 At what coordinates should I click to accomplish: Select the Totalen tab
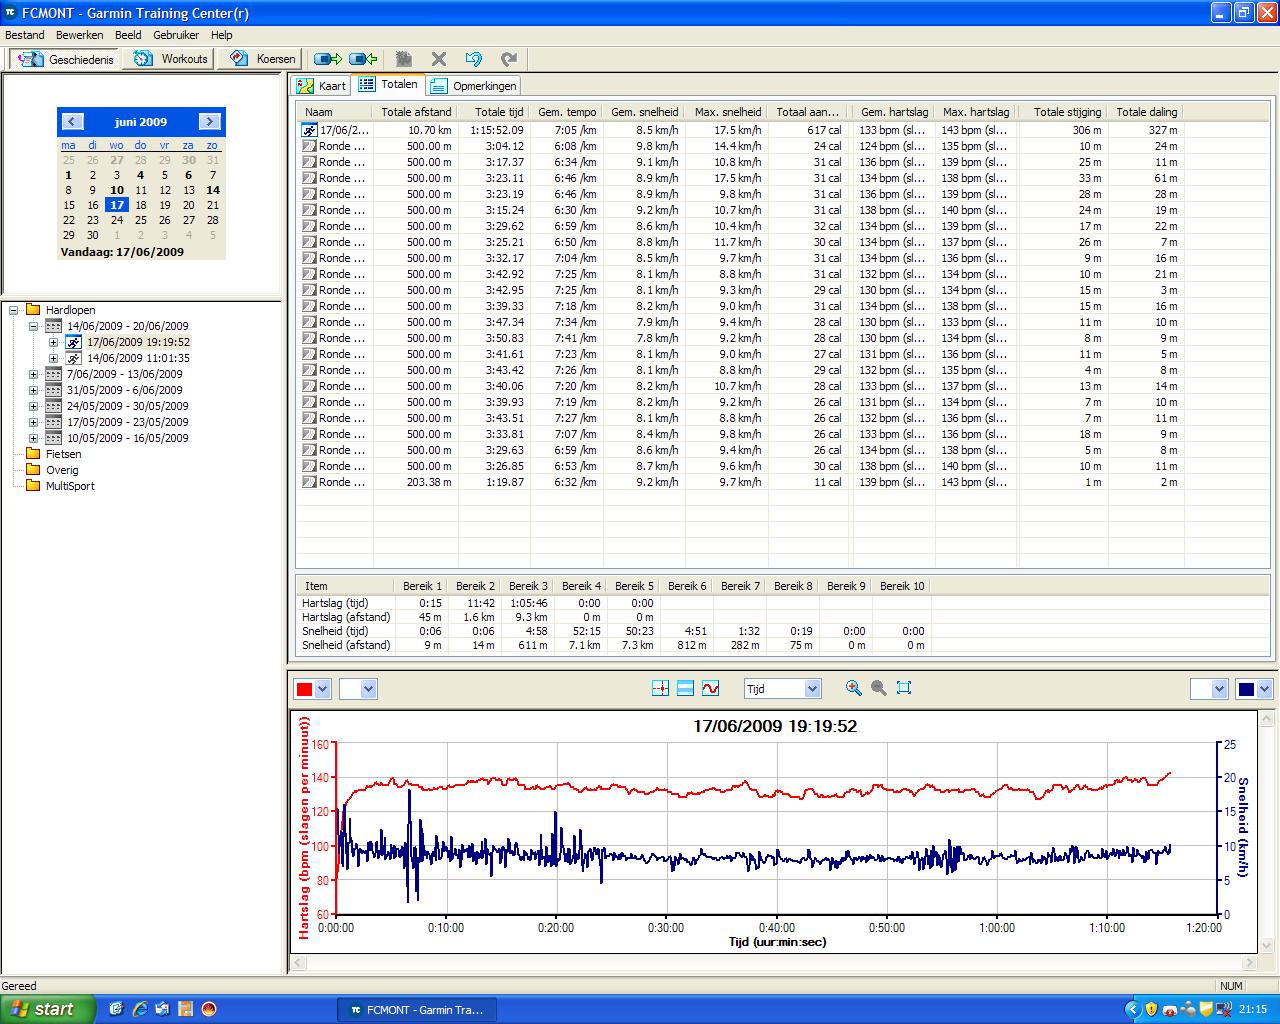[x=390, y=85]
